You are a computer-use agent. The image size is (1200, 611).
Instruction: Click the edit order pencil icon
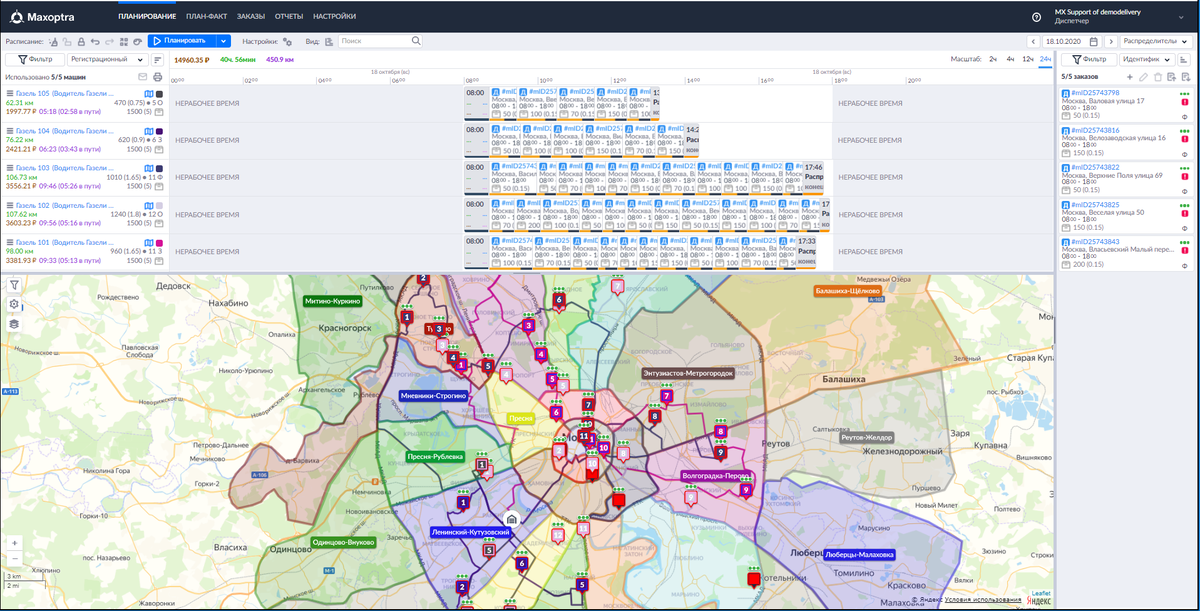[1143, 77]
